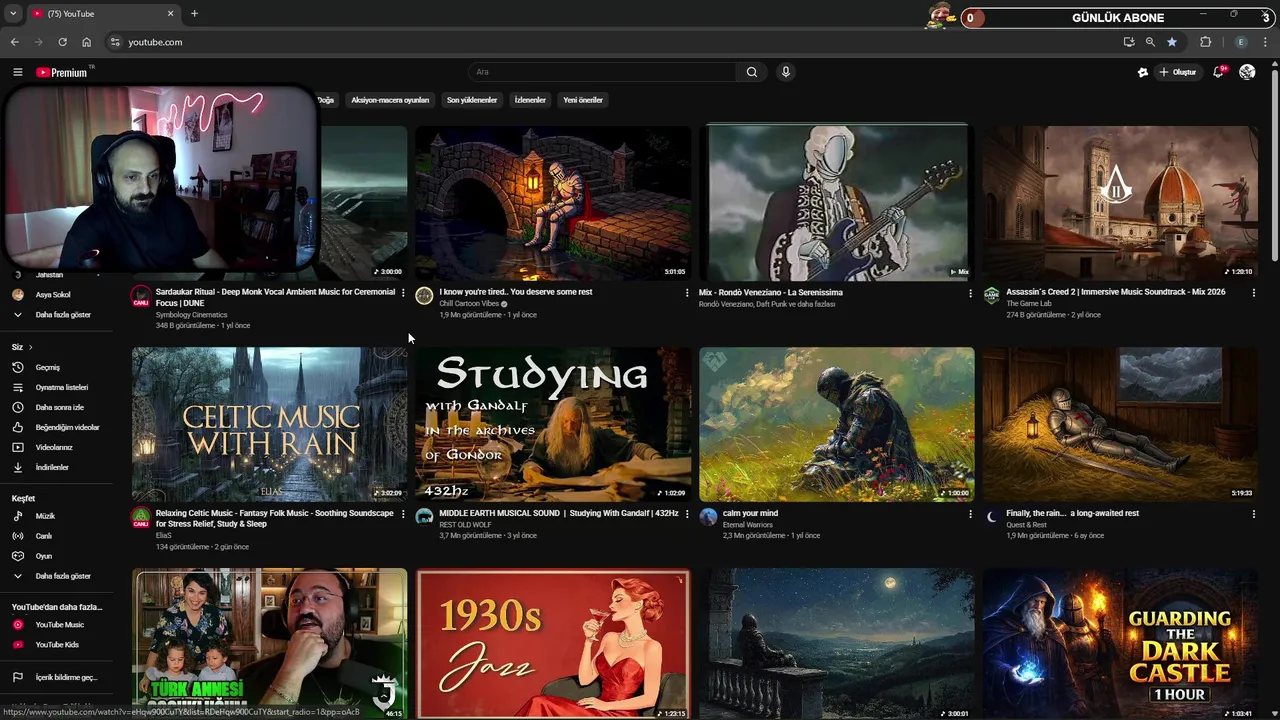
Task: Click the YouTube Premium logo
Action: click(63, 72)
